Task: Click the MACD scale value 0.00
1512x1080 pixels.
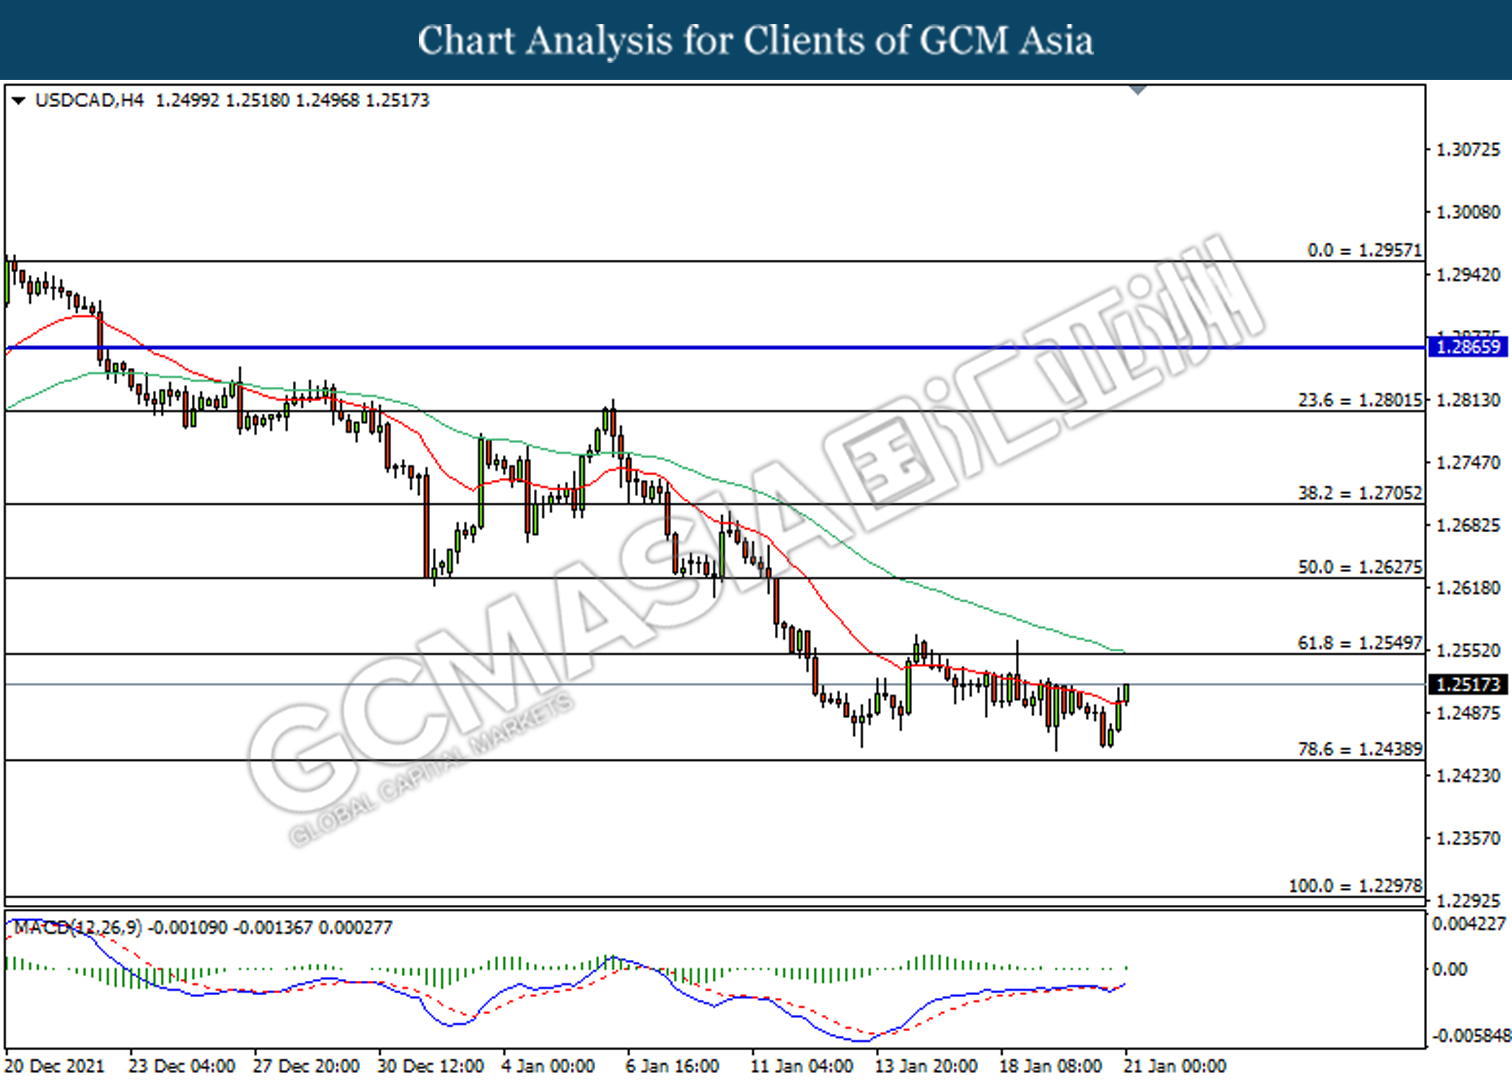Action: pos(1450,969)
